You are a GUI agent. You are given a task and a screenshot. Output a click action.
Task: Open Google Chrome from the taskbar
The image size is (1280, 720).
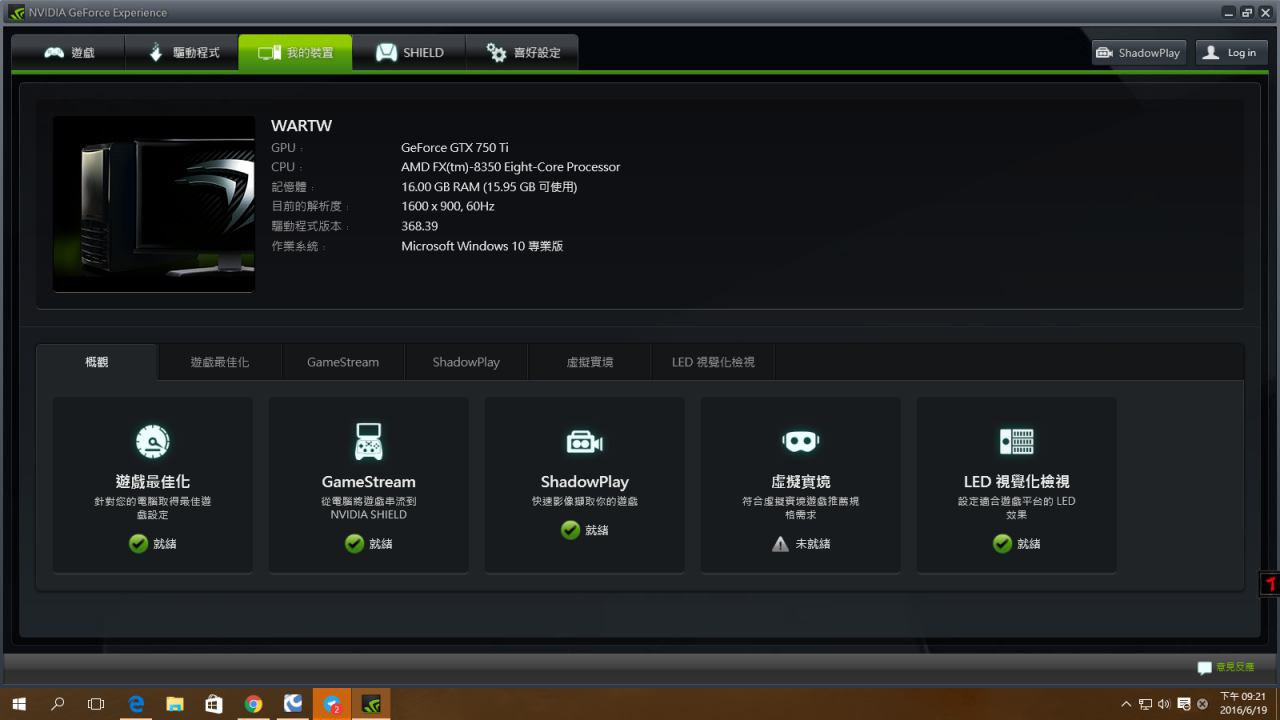click(253, 704)
